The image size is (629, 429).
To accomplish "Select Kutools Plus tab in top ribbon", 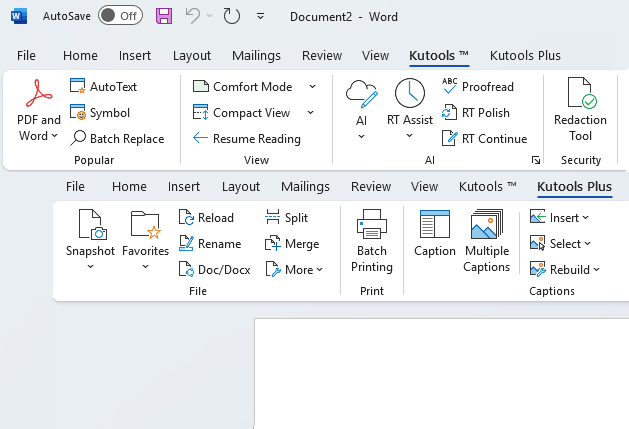I will 525,55.
